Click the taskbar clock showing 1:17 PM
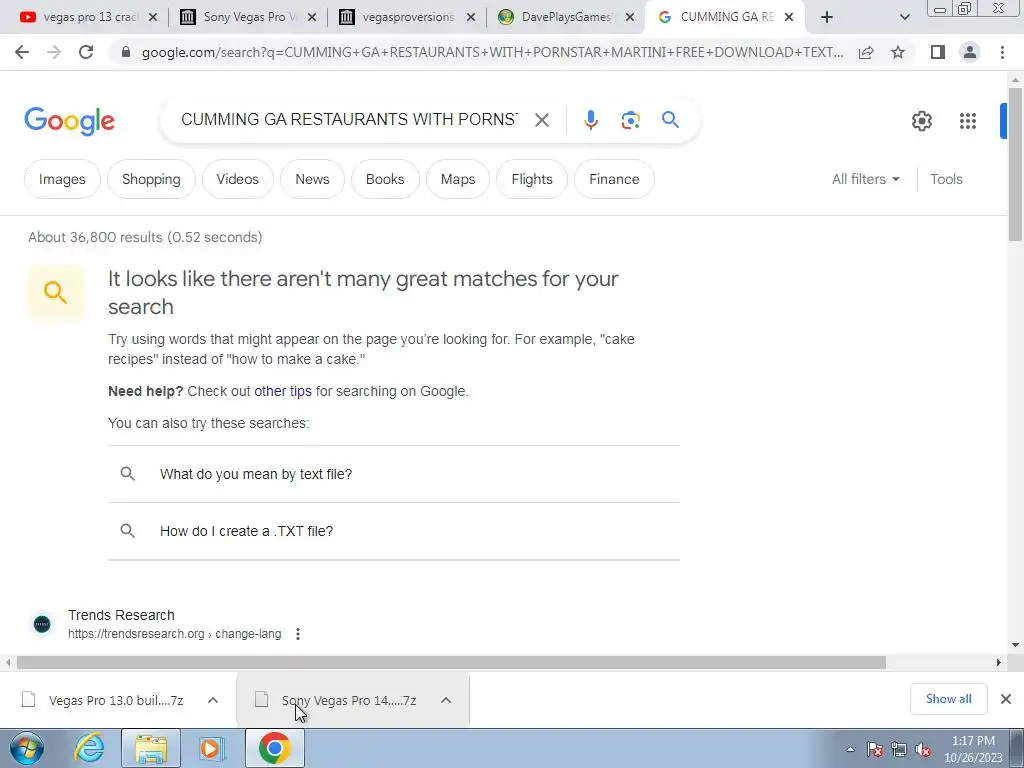 pos(973,749)
